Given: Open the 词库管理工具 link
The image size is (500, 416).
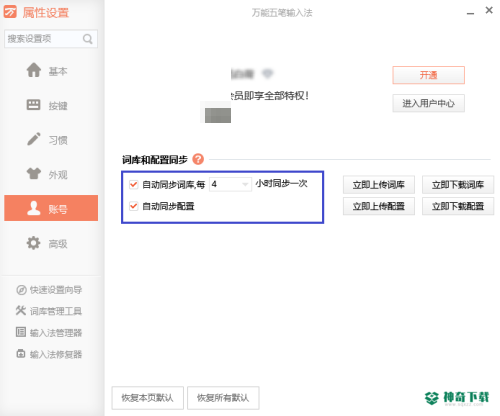Looking at the screenshot, I should click(x=49, y=311).
